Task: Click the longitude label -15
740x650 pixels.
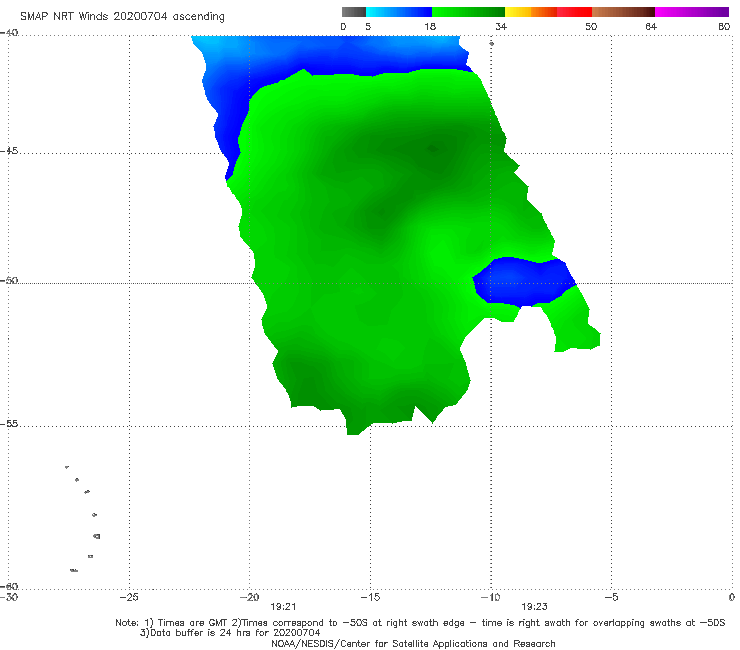Action: [370, 597]
